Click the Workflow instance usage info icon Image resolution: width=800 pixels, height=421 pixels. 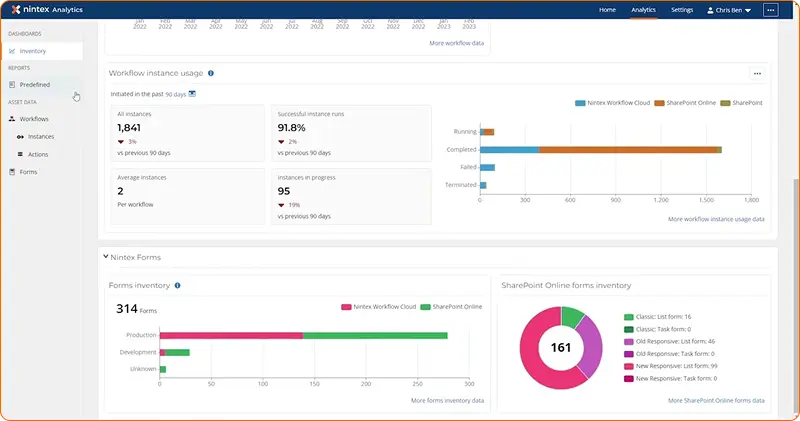pyautogui.click(x=211, y=73)
